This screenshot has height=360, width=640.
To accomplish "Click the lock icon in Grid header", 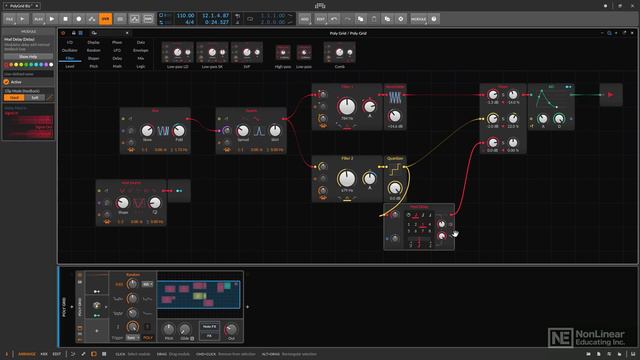I will point(73,33).
